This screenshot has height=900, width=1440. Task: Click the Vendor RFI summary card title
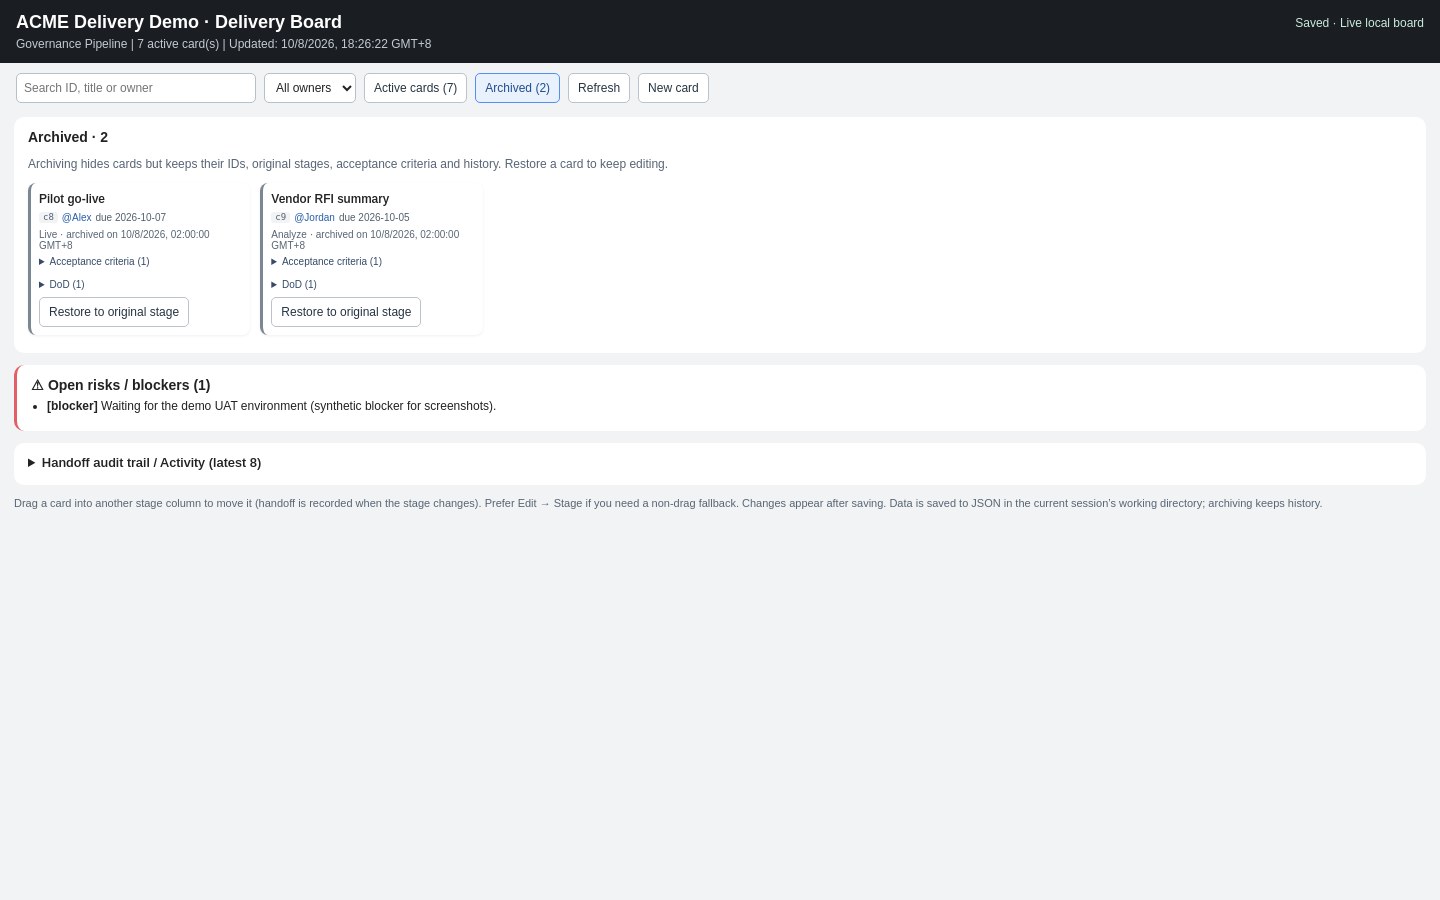(x=330, y=199)
